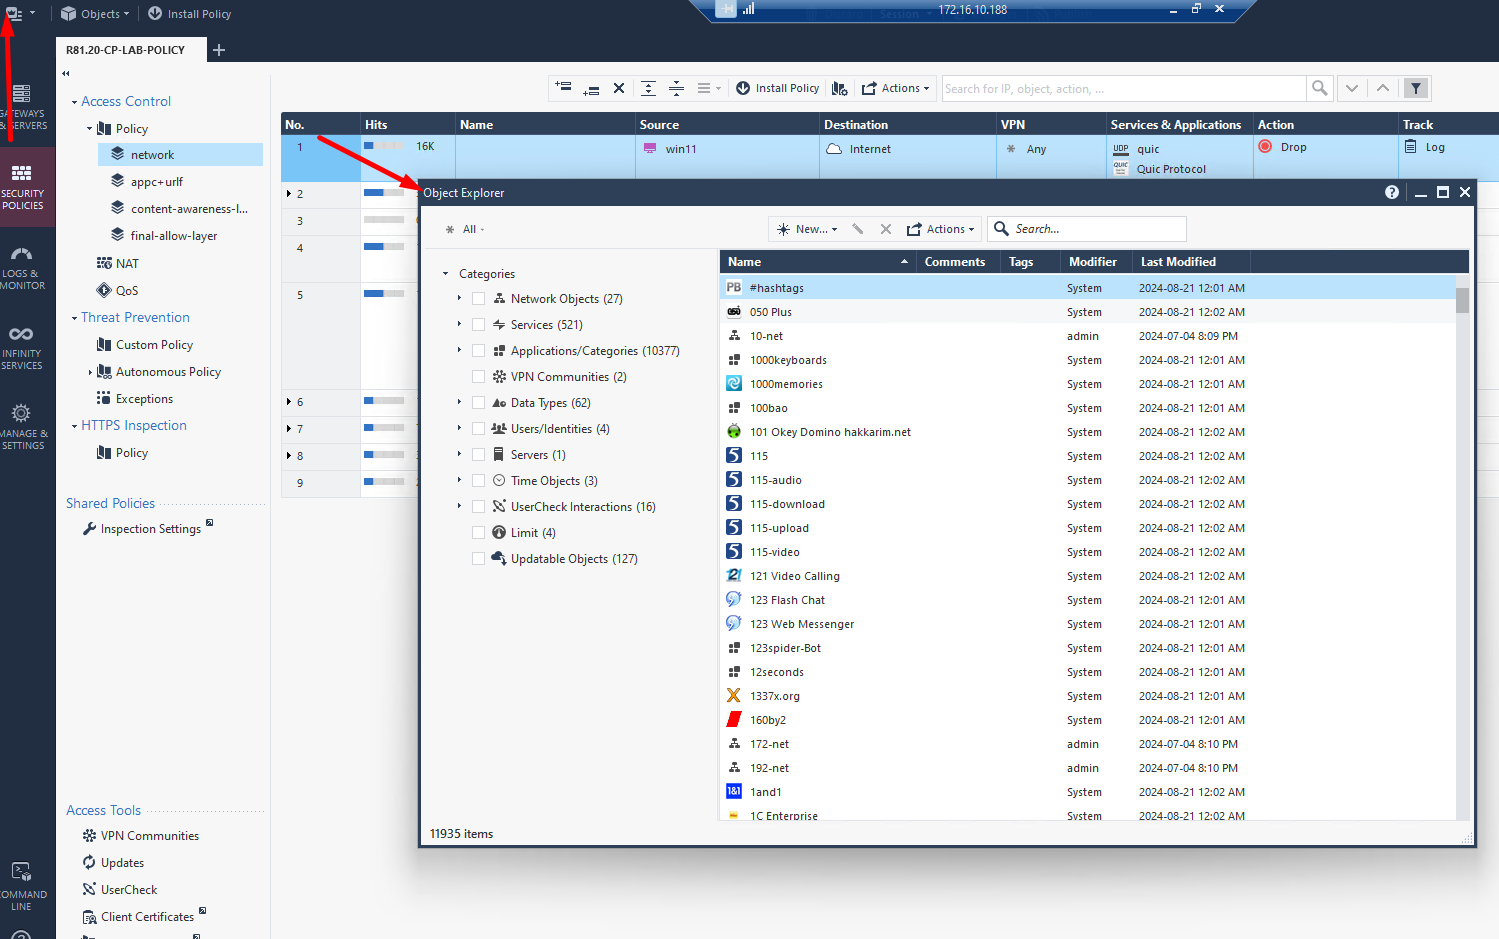
Task: Check the VPN Communities category checkbox
Action: 478,377
